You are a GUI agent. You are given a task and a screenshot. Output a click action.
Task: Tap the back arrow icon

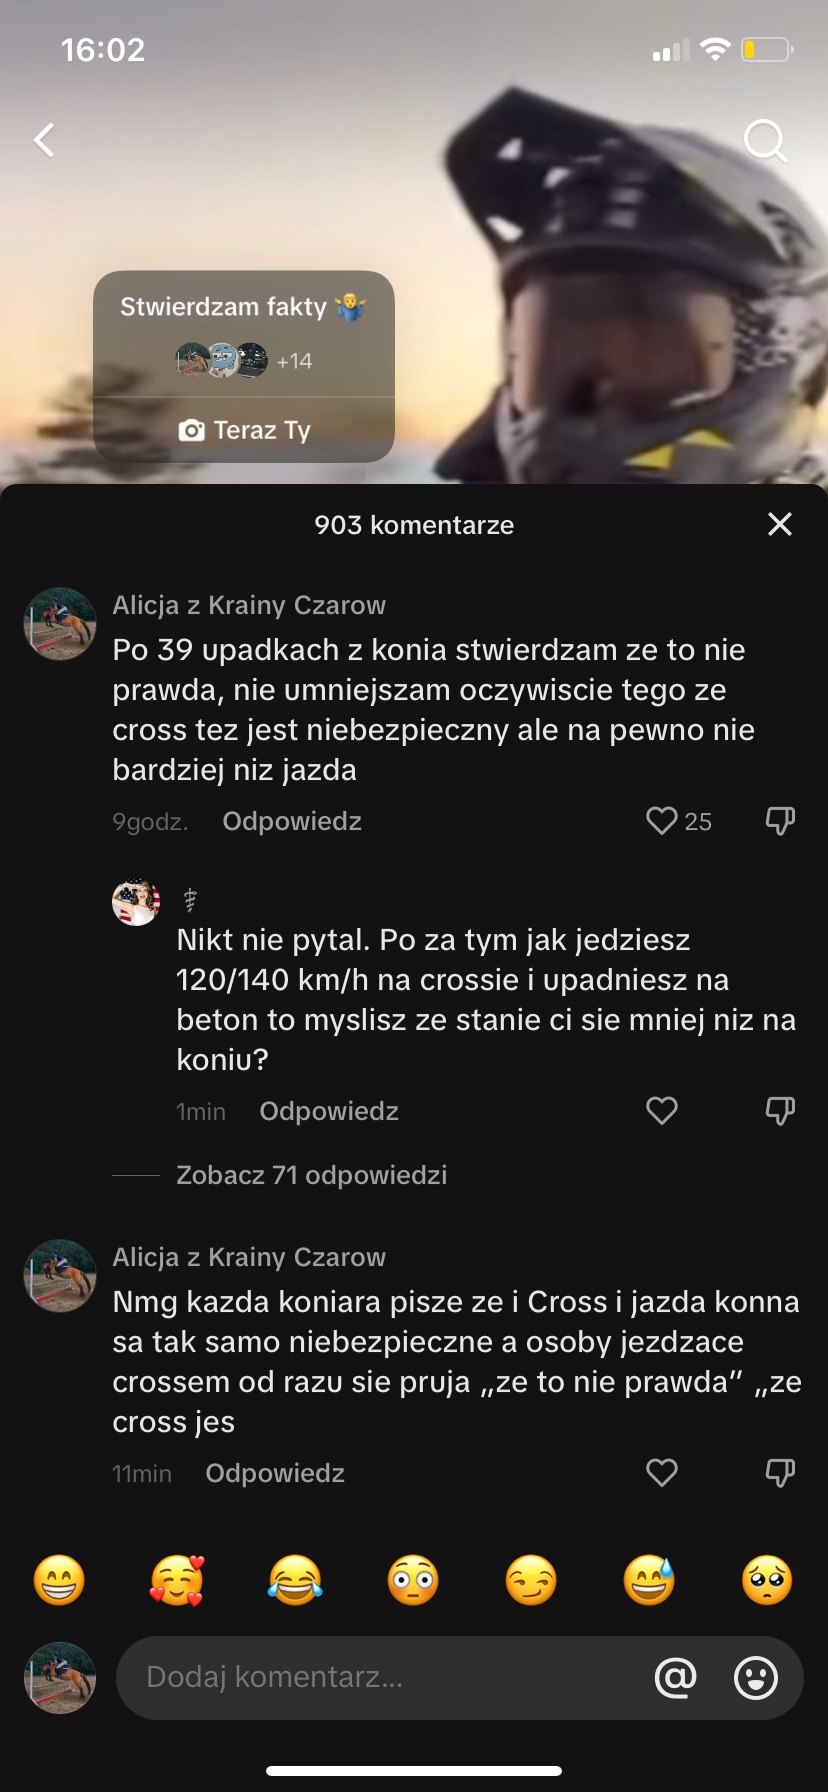pos(45,140)
